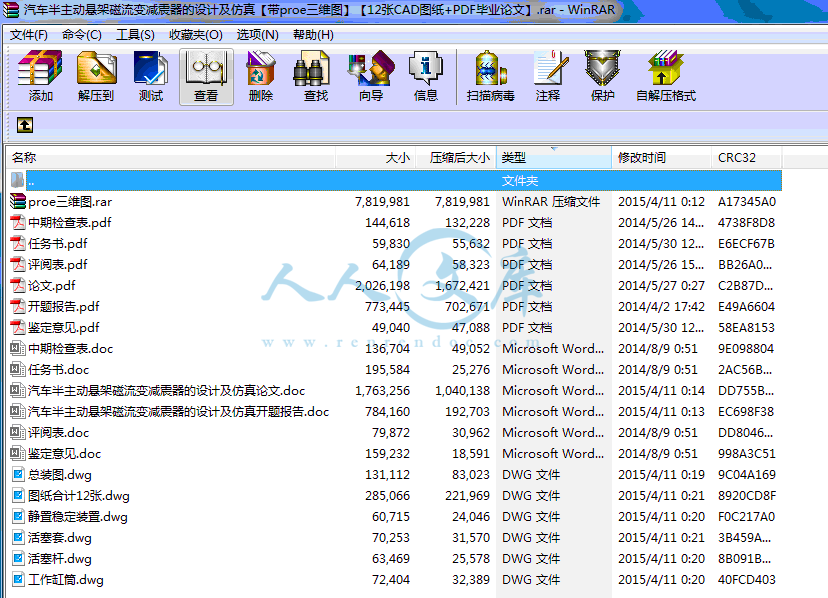The width and height of the screenshot is (828, 598).
Task: Select the file 鉴定意见.doc
Action: click(x=64, y=453)
